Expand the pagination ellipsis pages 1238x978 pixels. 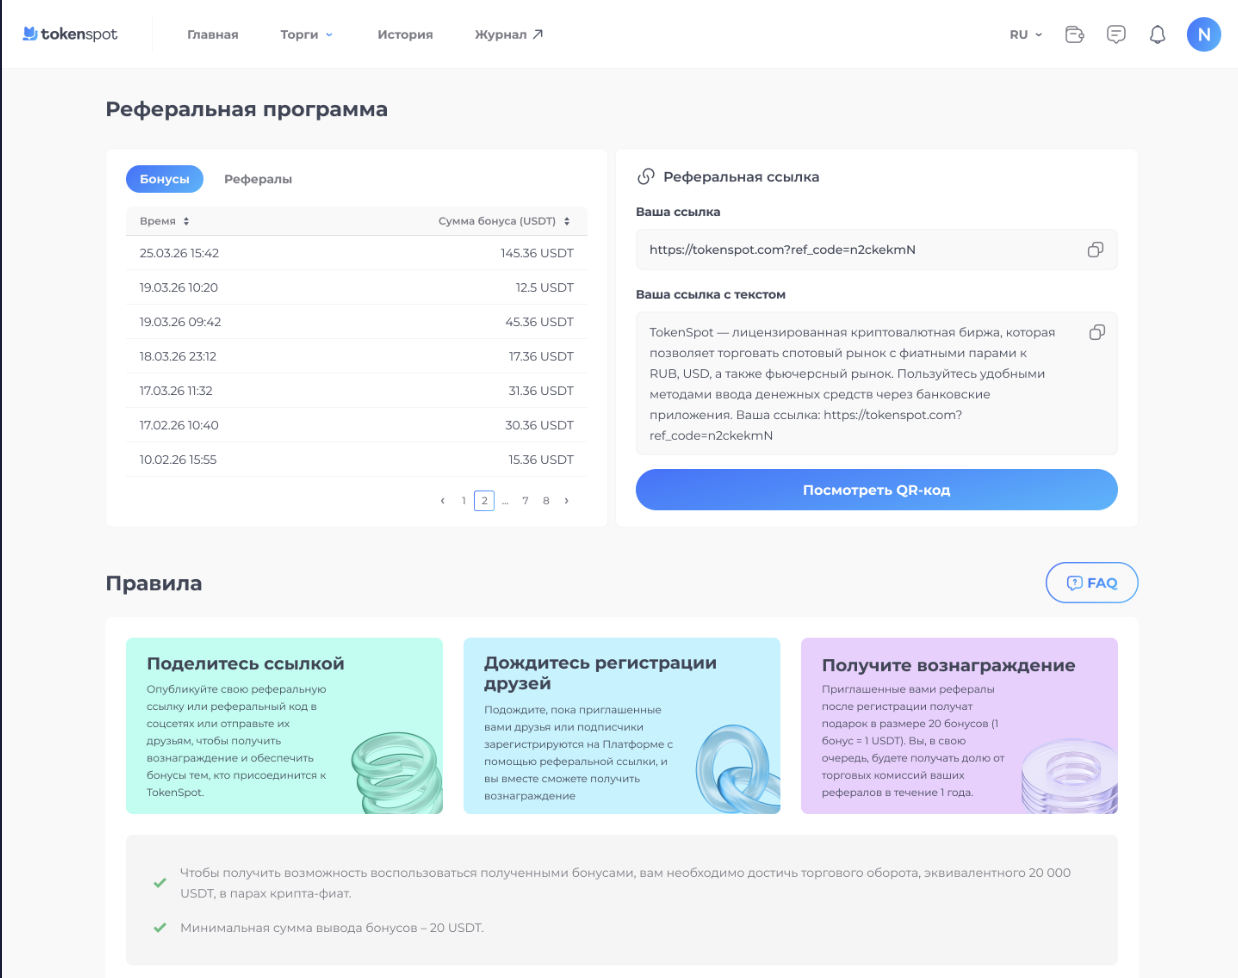point(505,501)
